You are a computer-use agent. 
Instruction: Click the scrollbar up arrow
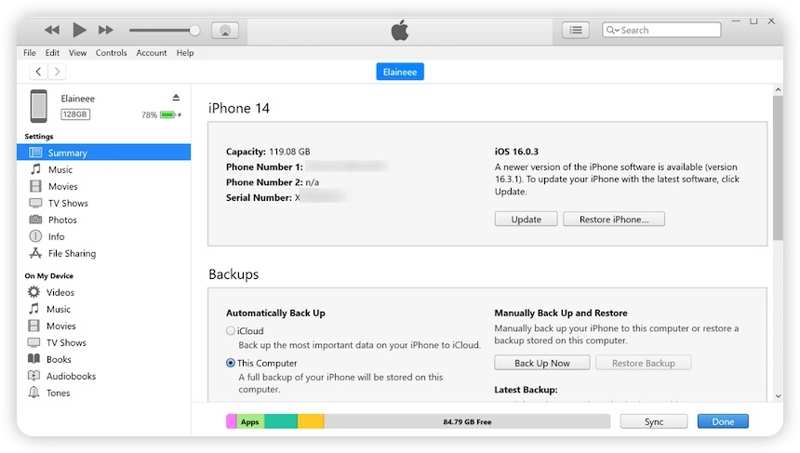[778, 90]
